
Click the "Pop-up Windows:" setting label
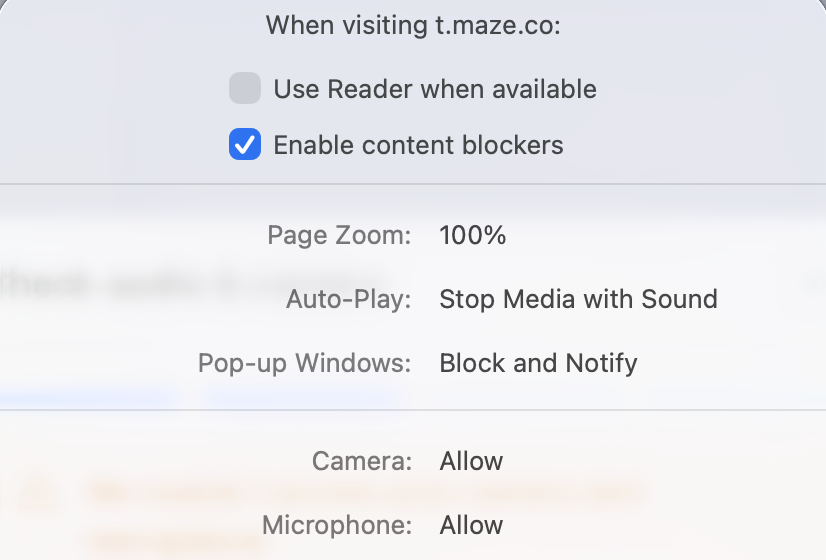point(304,362)
